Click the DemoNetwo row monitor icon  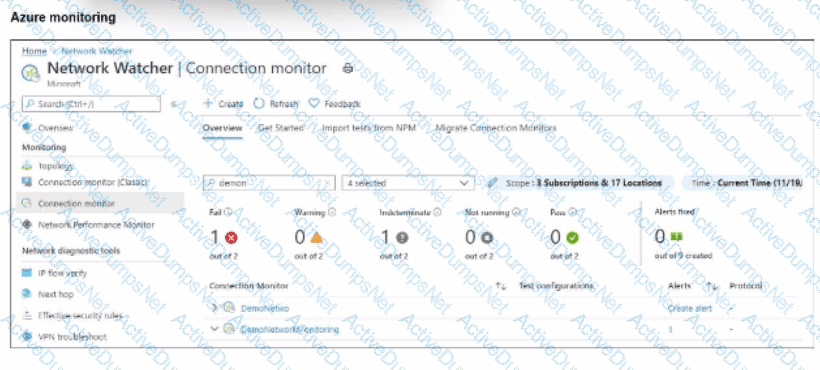pos(229,308)
